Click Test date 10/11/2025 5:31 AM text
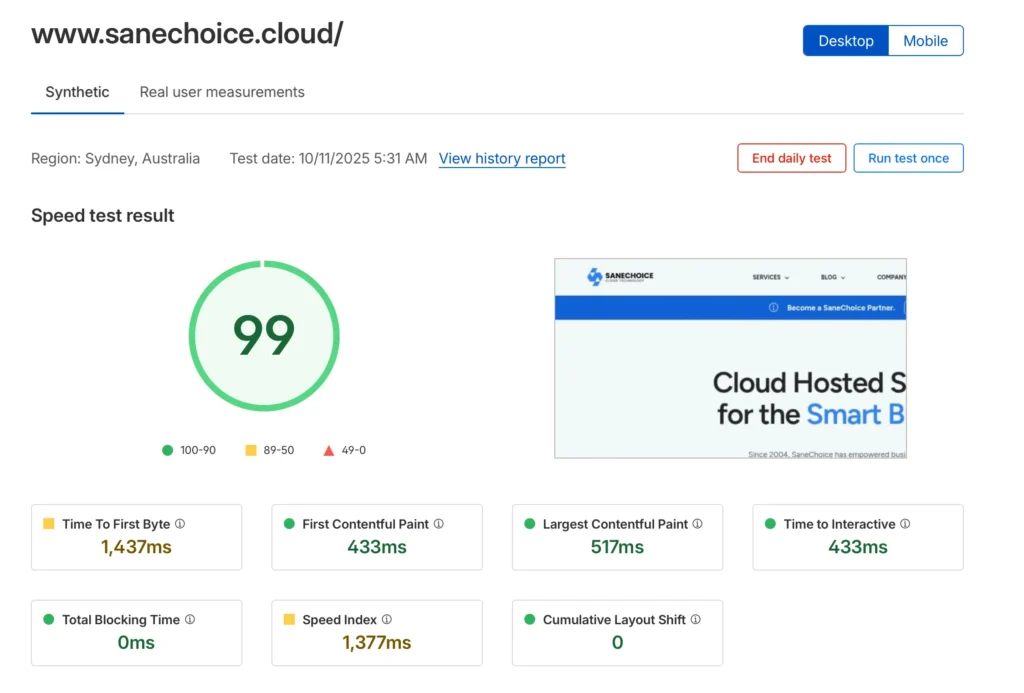Screen dimensions: 1024x693 pos(328,159)
